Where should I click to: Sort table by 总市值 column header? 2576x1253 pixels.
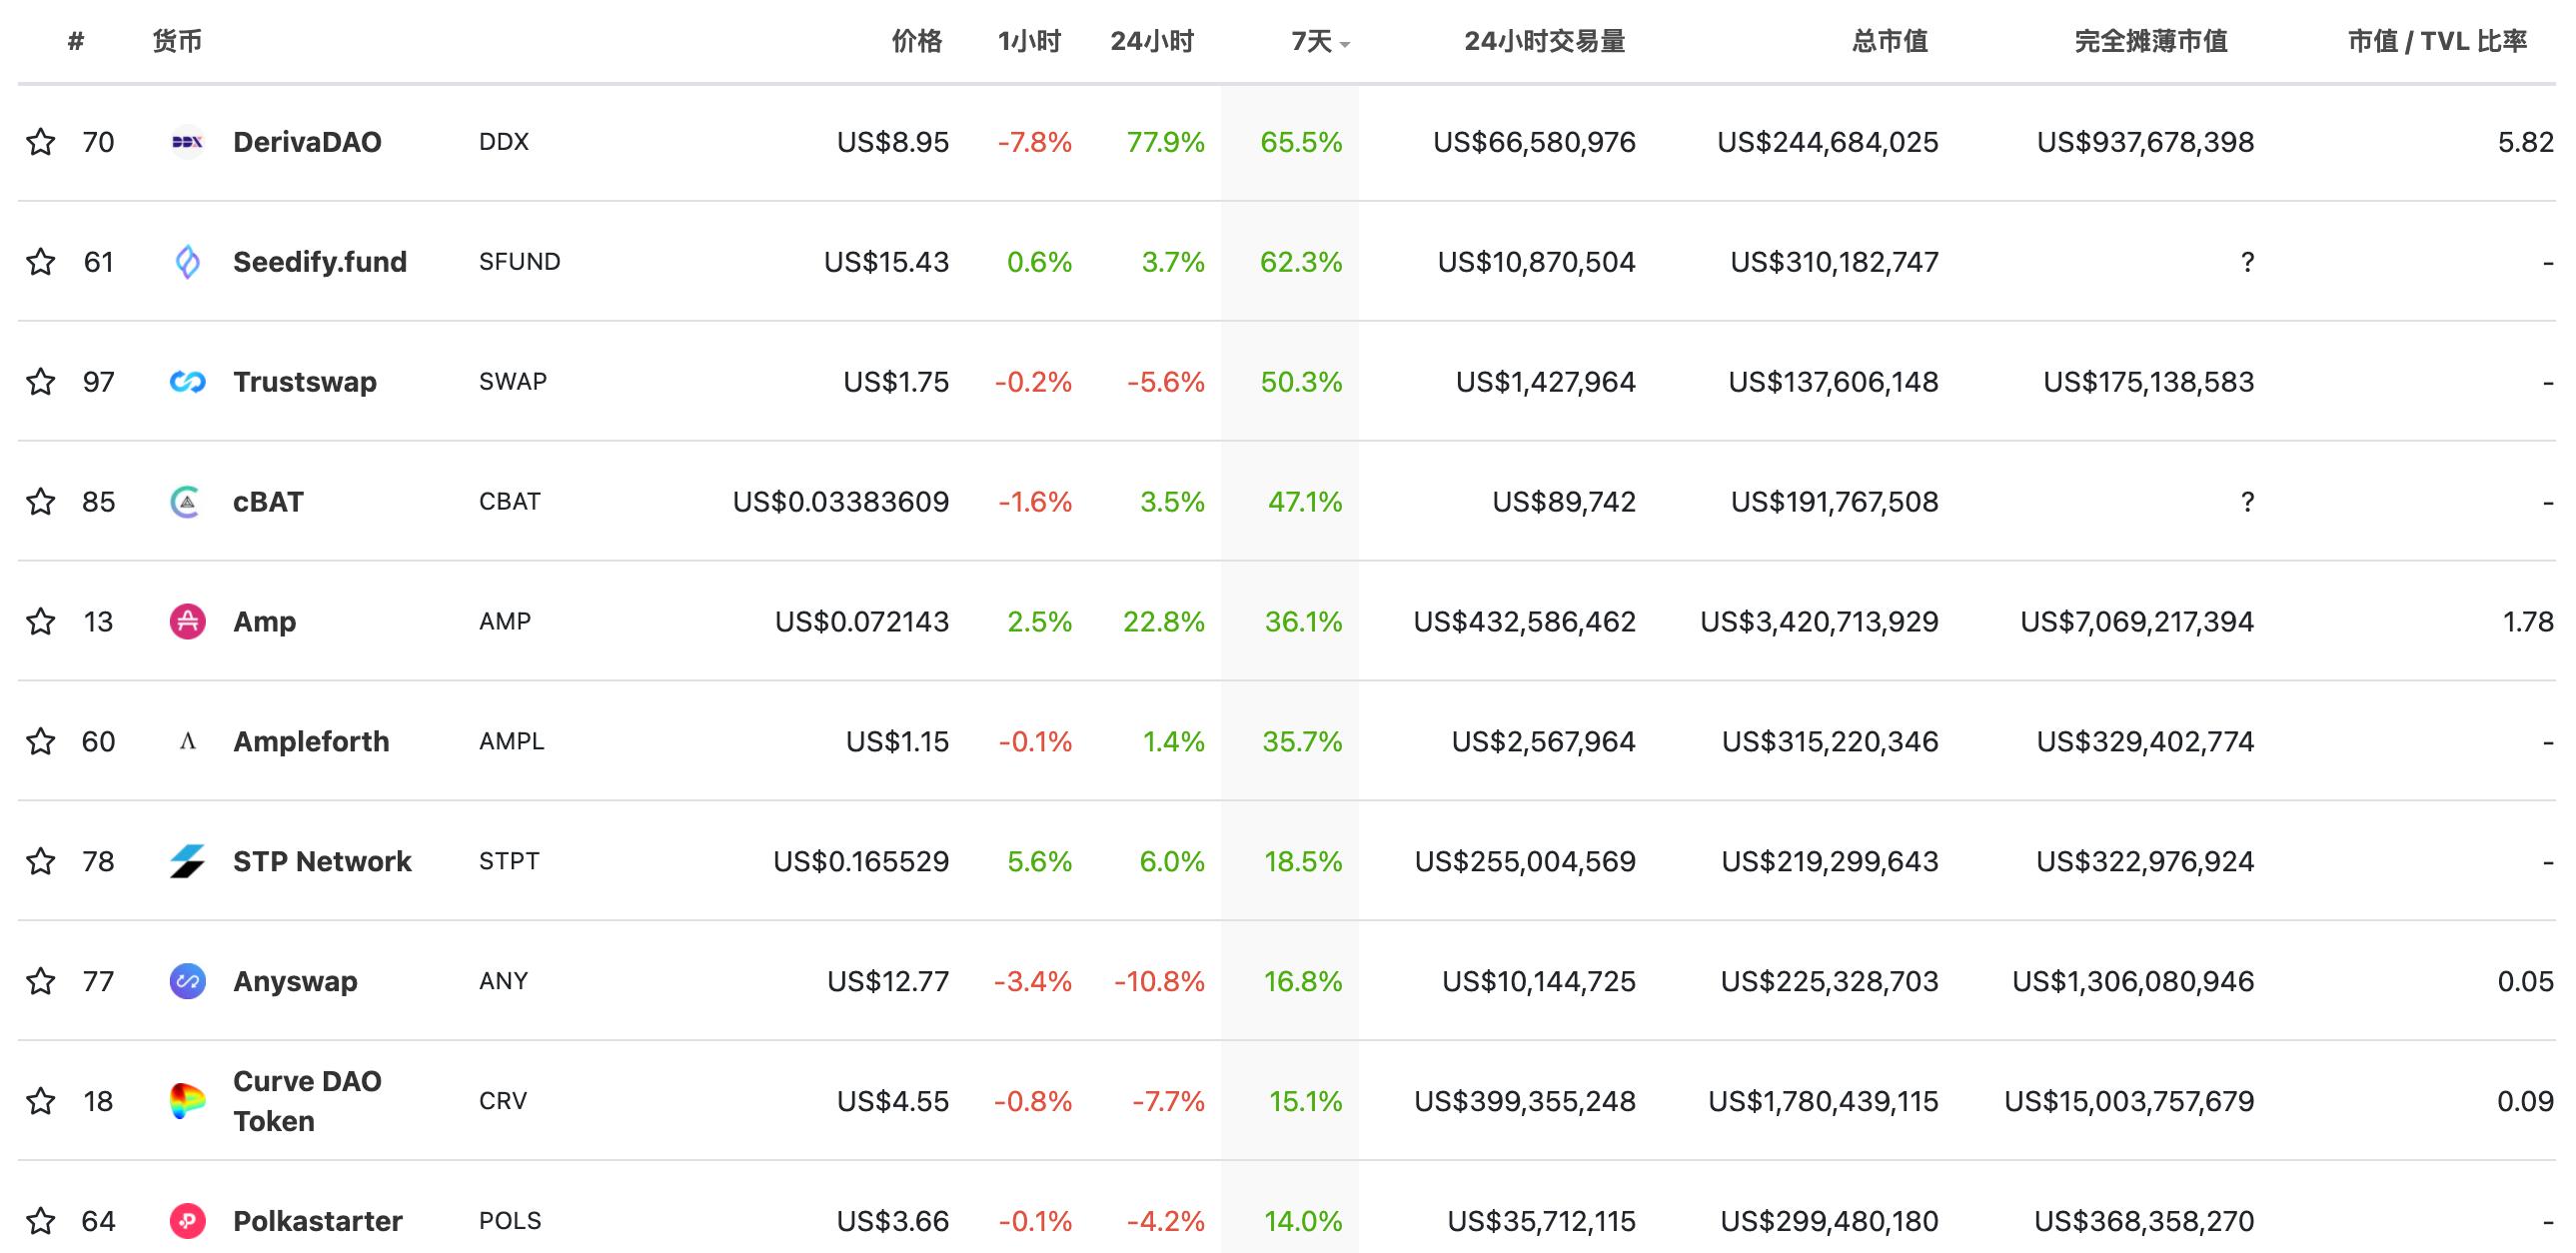[x=1889, y=42]
